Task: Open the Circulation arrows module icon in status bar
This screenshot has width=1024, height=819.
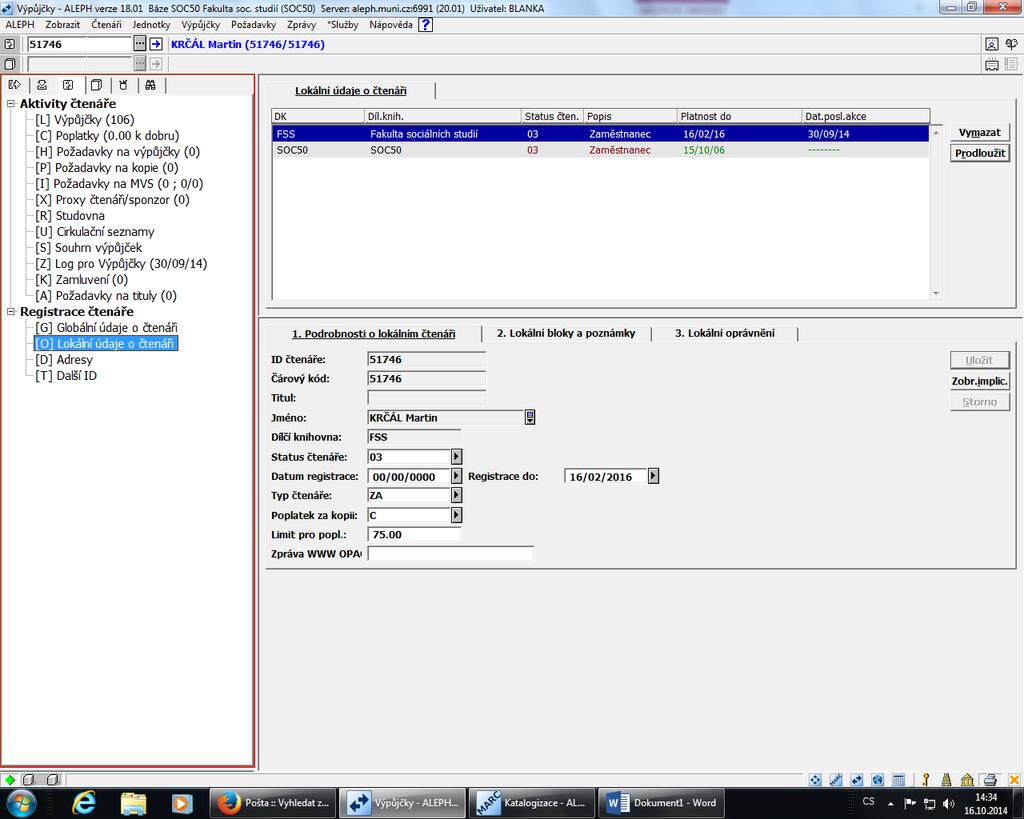Action: click(x=856, y=780)
